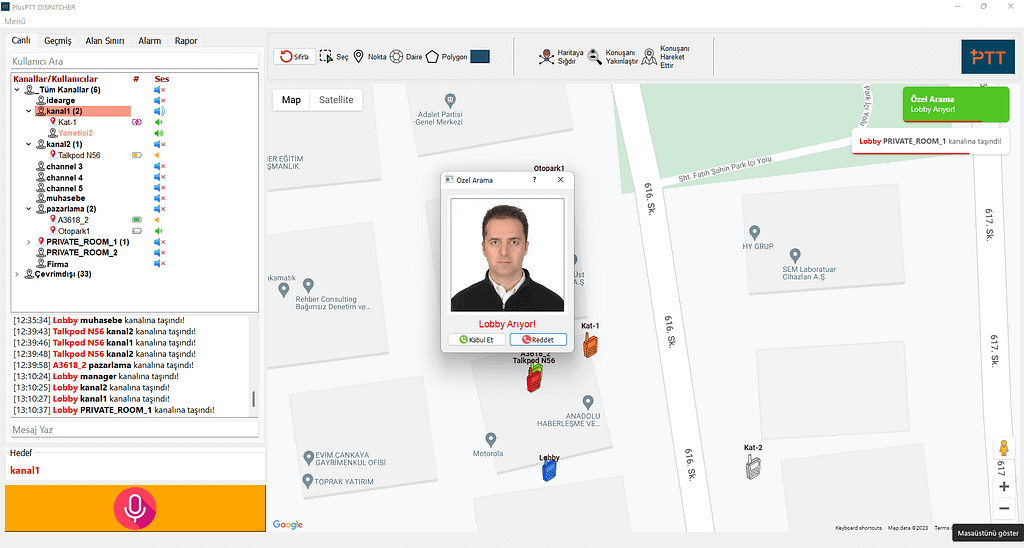Click the HY GRUP map pin
Viewport: 1024px width, 548px height.
754,233
